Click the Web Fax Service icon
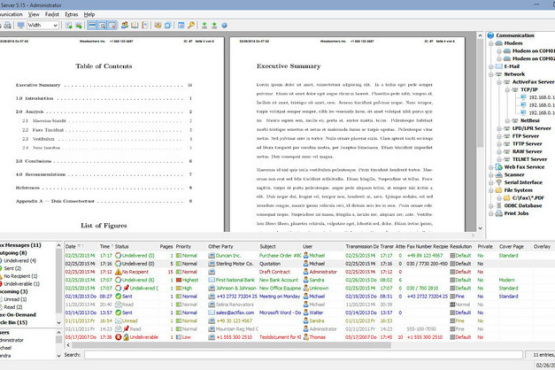This screenshot has width=555, height=370. [x=499, y=167]
